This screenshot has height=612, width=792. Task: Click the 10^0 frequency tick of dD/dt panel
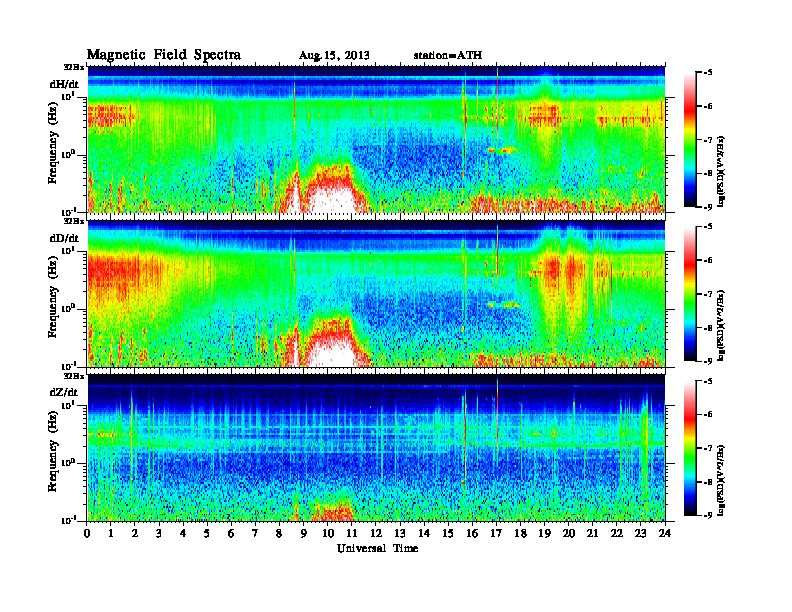tap(68, 308)
